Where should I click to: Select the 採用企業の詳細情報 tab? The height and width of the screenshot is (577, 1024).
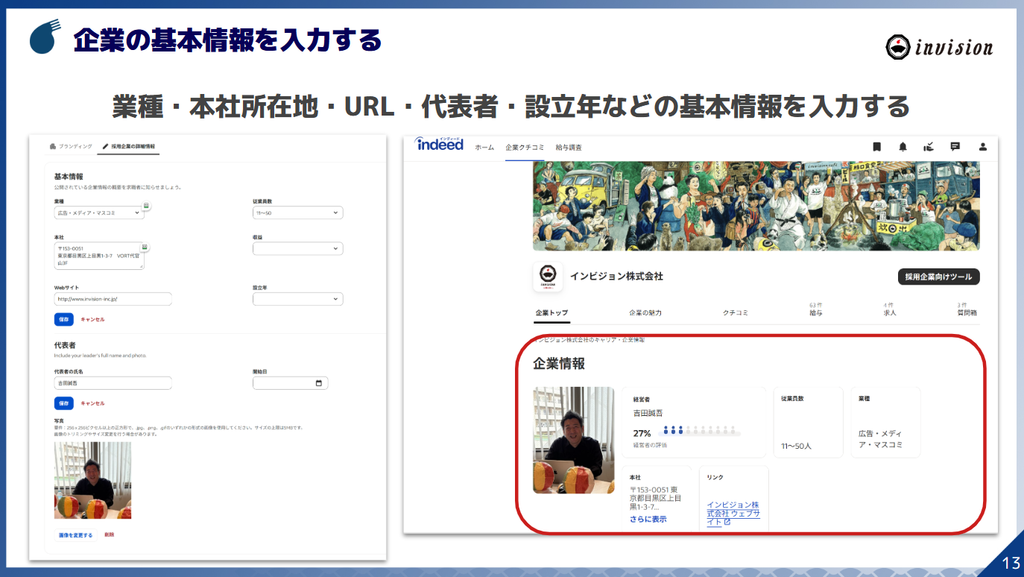pos(129,147)
